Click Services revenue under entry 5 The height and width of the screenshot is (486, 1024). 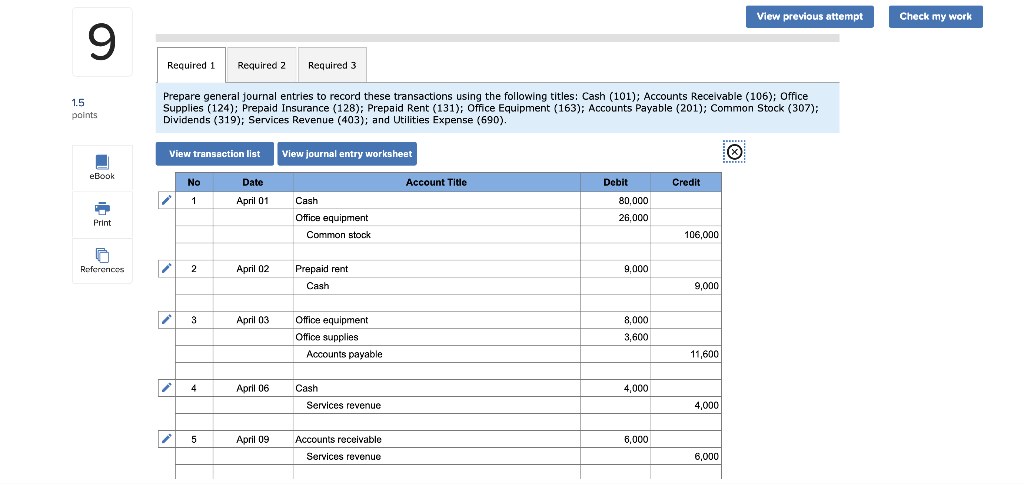(x=437, y=456)
